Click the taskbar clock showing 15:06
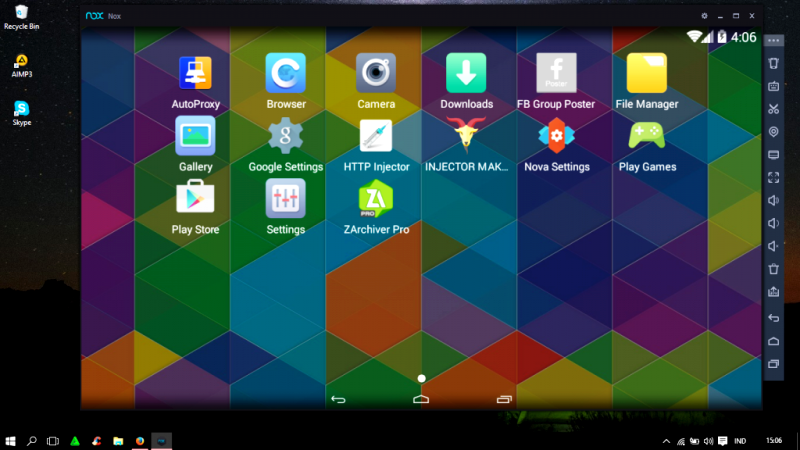This screenshot has height=450, width=800. click(x=773, y=440)
